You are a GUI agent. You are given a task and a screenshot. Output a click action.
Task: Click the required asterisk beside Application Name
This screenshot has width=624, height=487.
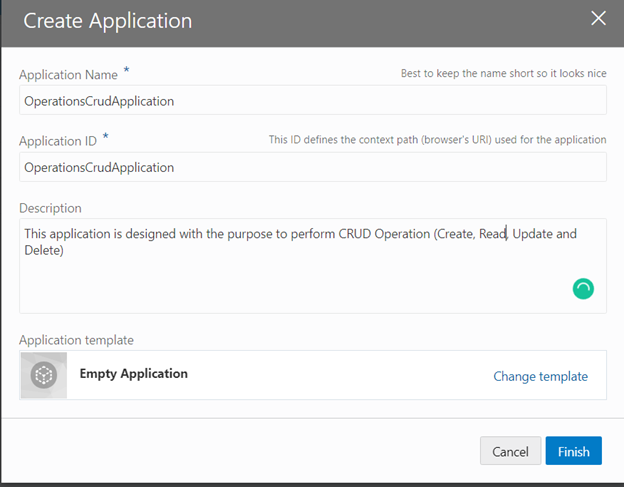[127, 70]
